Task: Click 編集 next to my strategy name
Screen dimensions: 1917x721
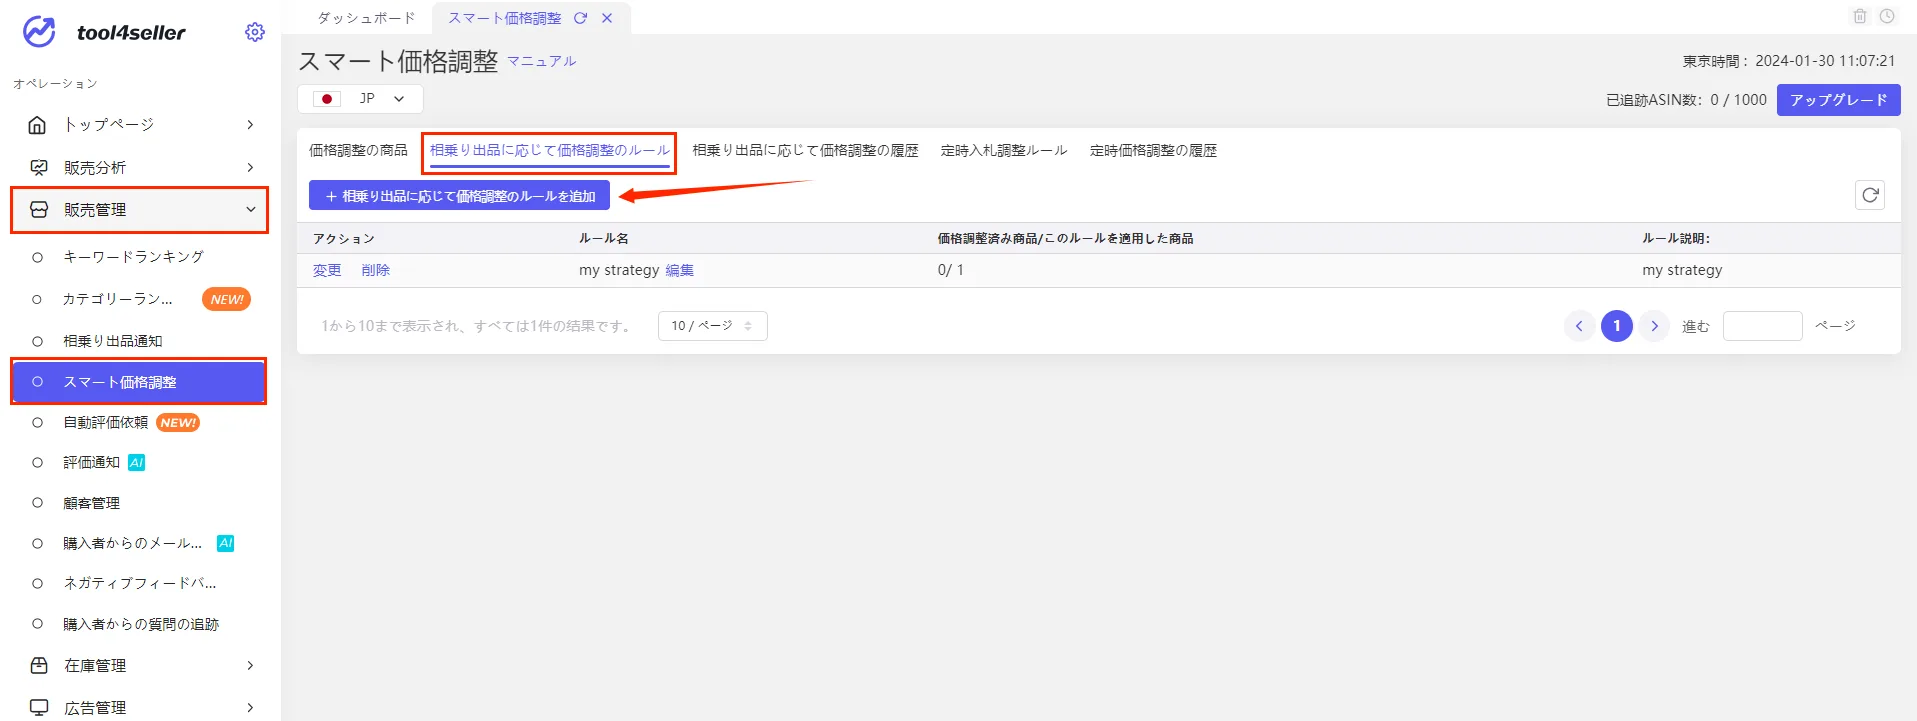Action: 680,270
